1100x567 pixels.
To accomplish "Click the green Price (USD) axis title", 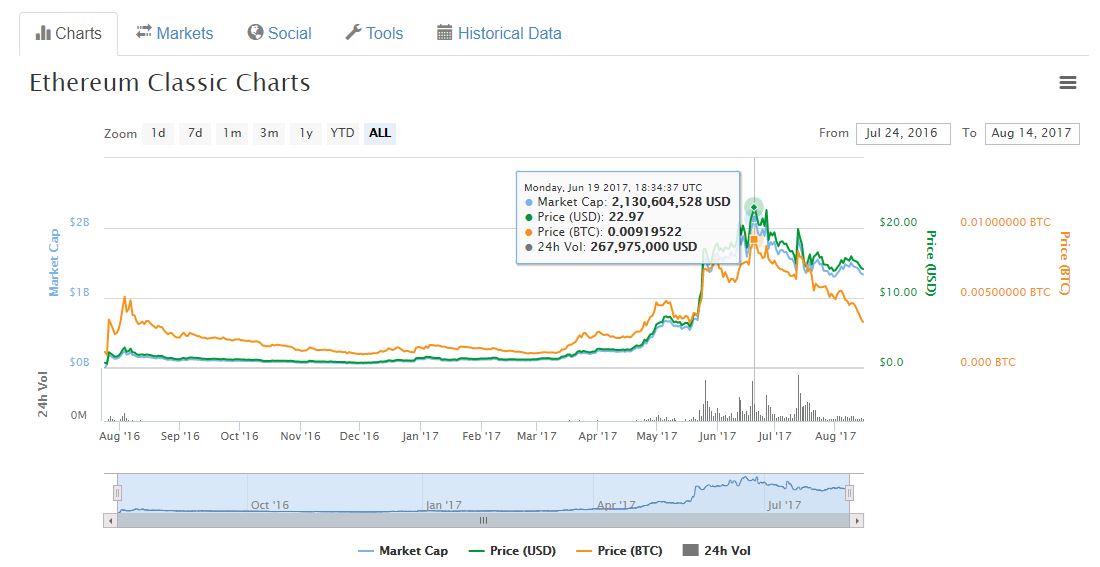I will coord(931,263).
